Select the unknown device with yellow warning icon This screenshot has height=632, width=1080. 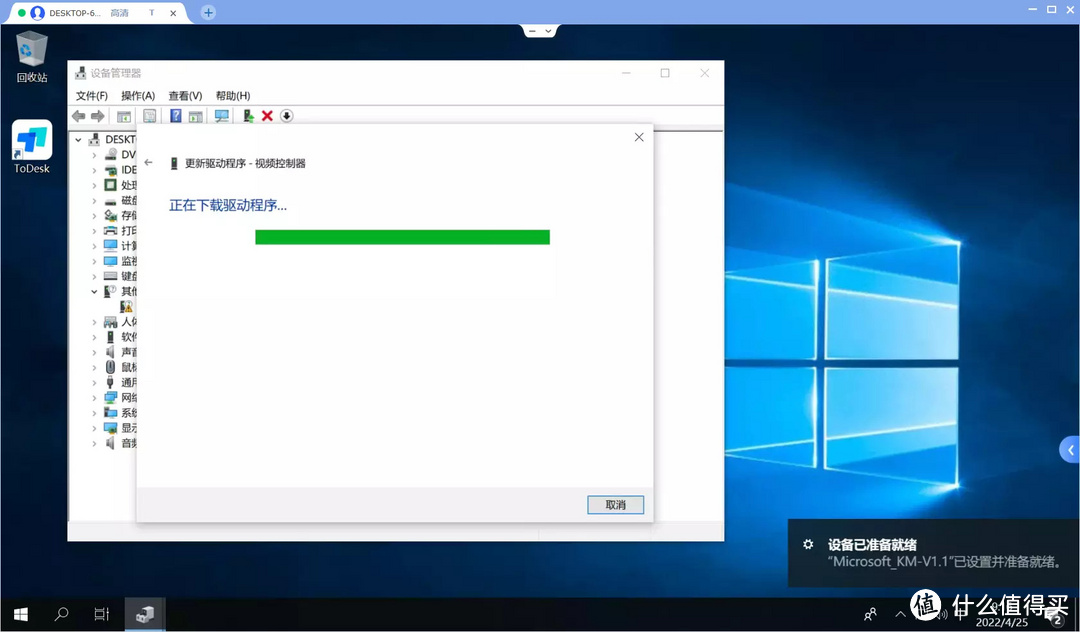click(x=126, y=306)
